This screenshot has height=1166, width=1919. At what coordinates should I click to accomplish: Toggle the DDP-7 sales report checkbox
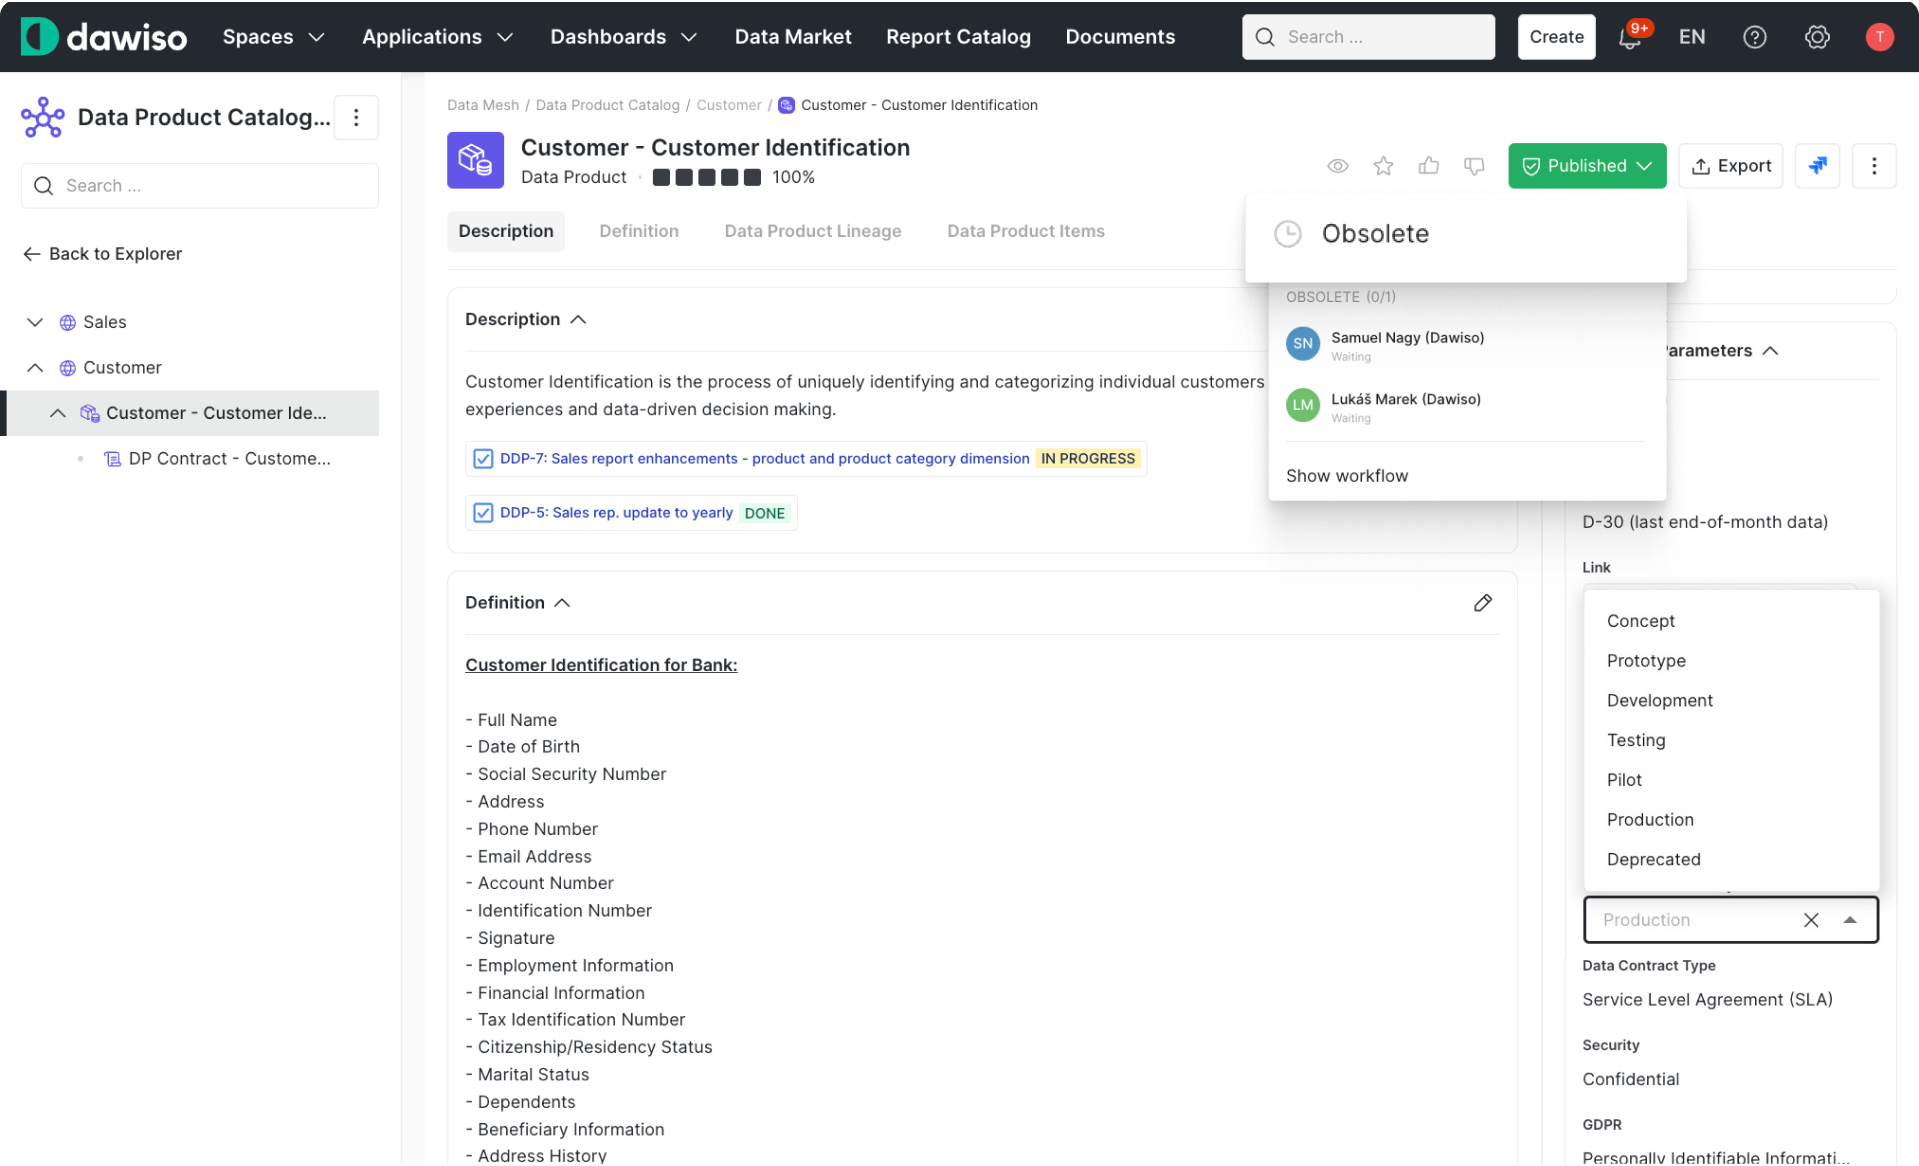point(483,459)
